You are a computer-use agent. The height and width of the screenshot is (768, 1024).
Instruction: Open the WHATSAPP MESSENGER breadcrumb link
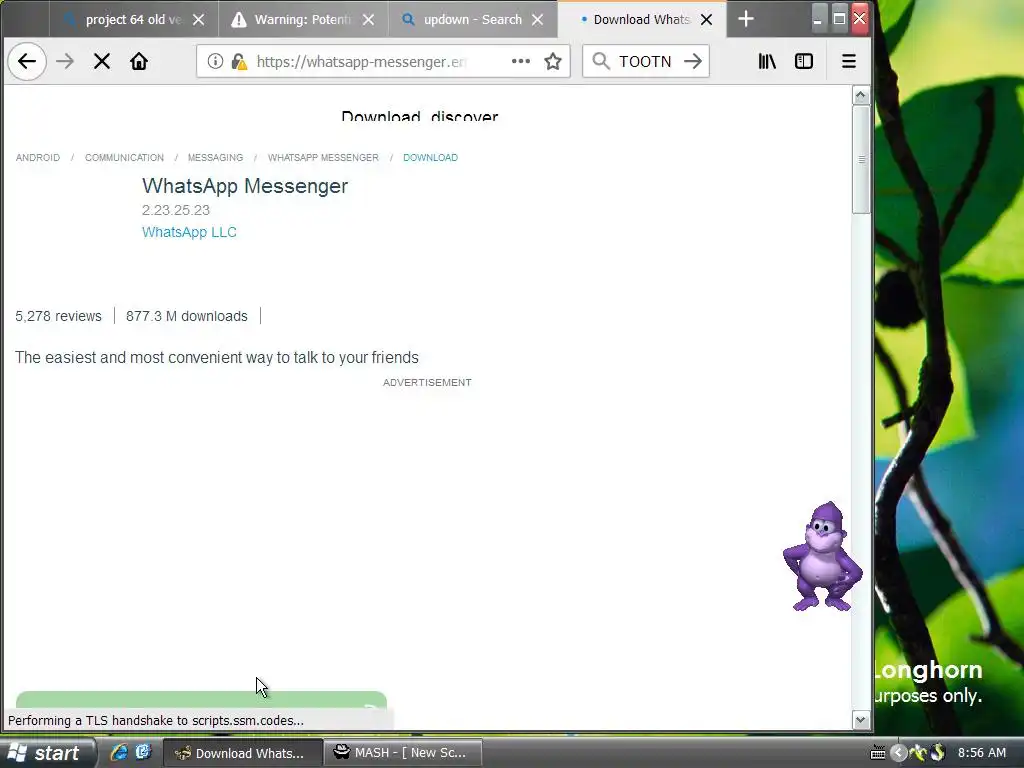(323, 158)
